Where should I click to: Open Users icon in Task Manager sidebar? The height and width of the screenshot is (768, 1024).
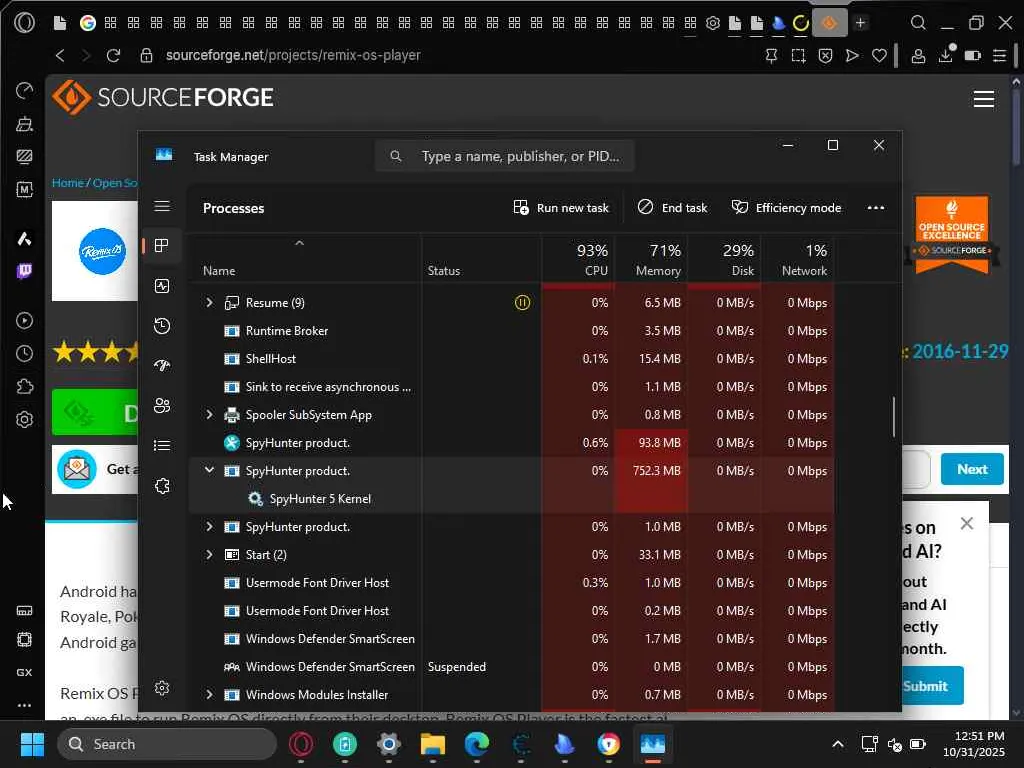point(162,406)
